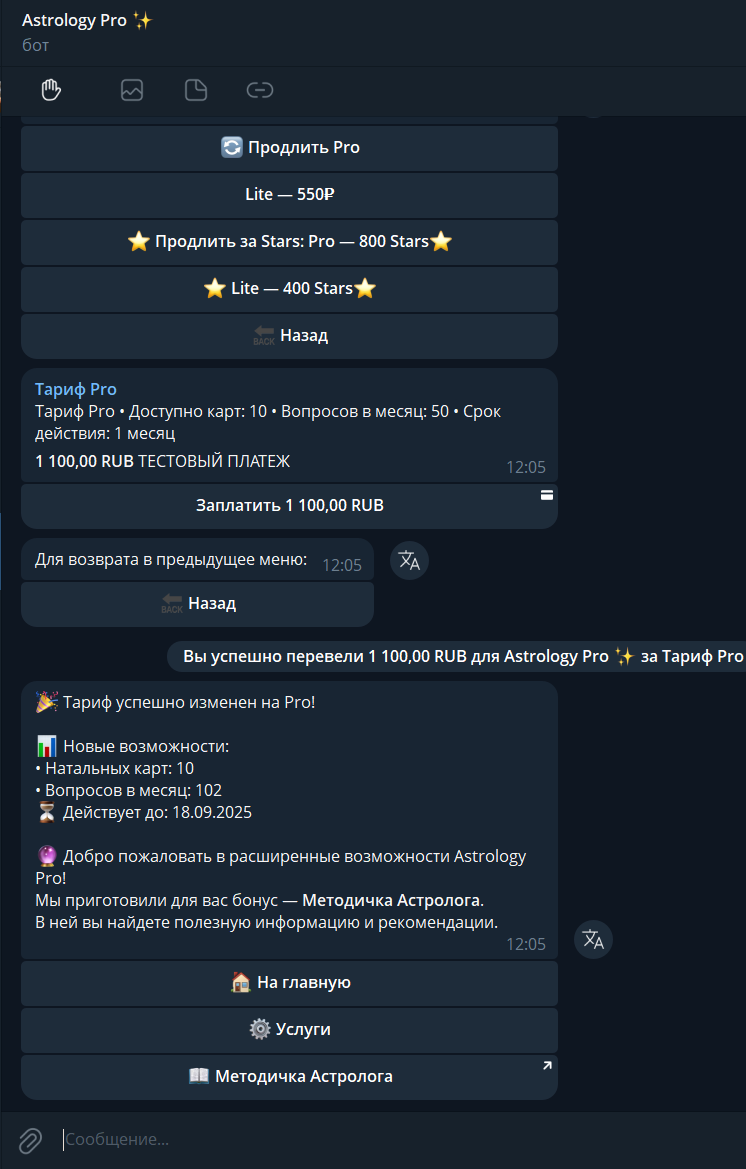Click card icon on pay button
Screen dimensions: 746x1169
tap(546, 495)
